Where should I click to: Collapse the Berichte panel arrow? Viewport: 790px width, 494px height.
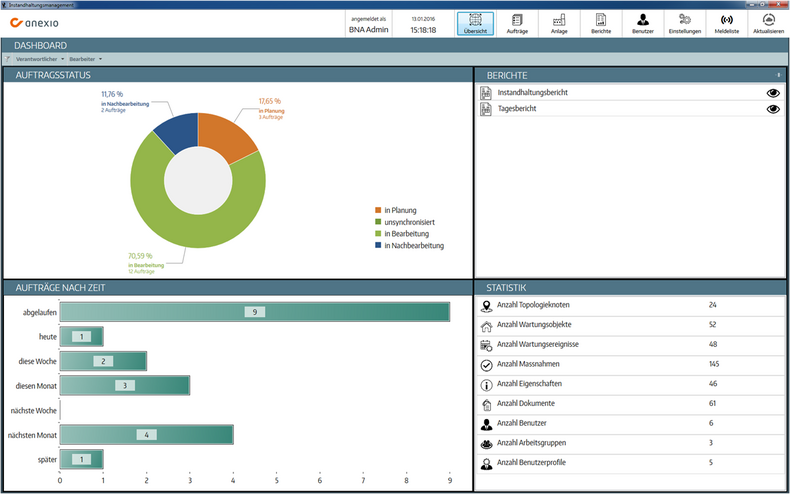point(778,75)
